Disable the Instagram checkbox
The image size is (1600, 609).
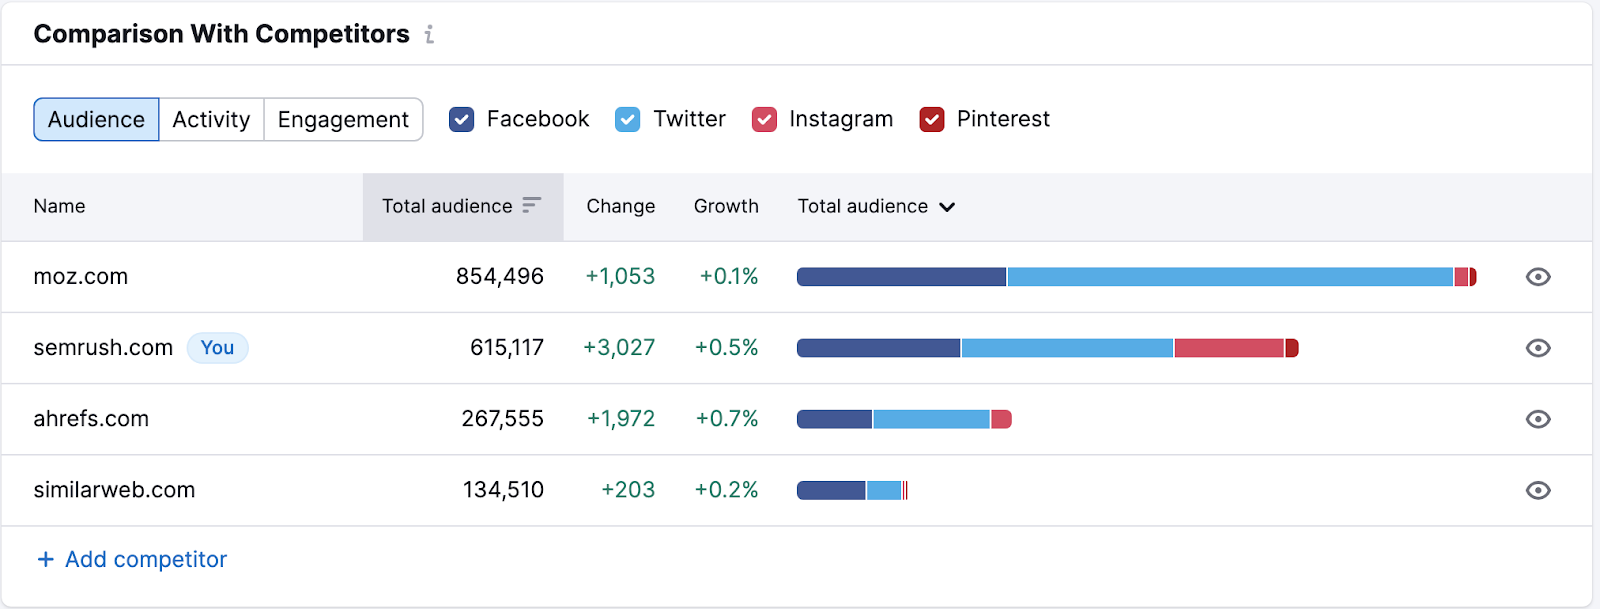coord(764,119)
